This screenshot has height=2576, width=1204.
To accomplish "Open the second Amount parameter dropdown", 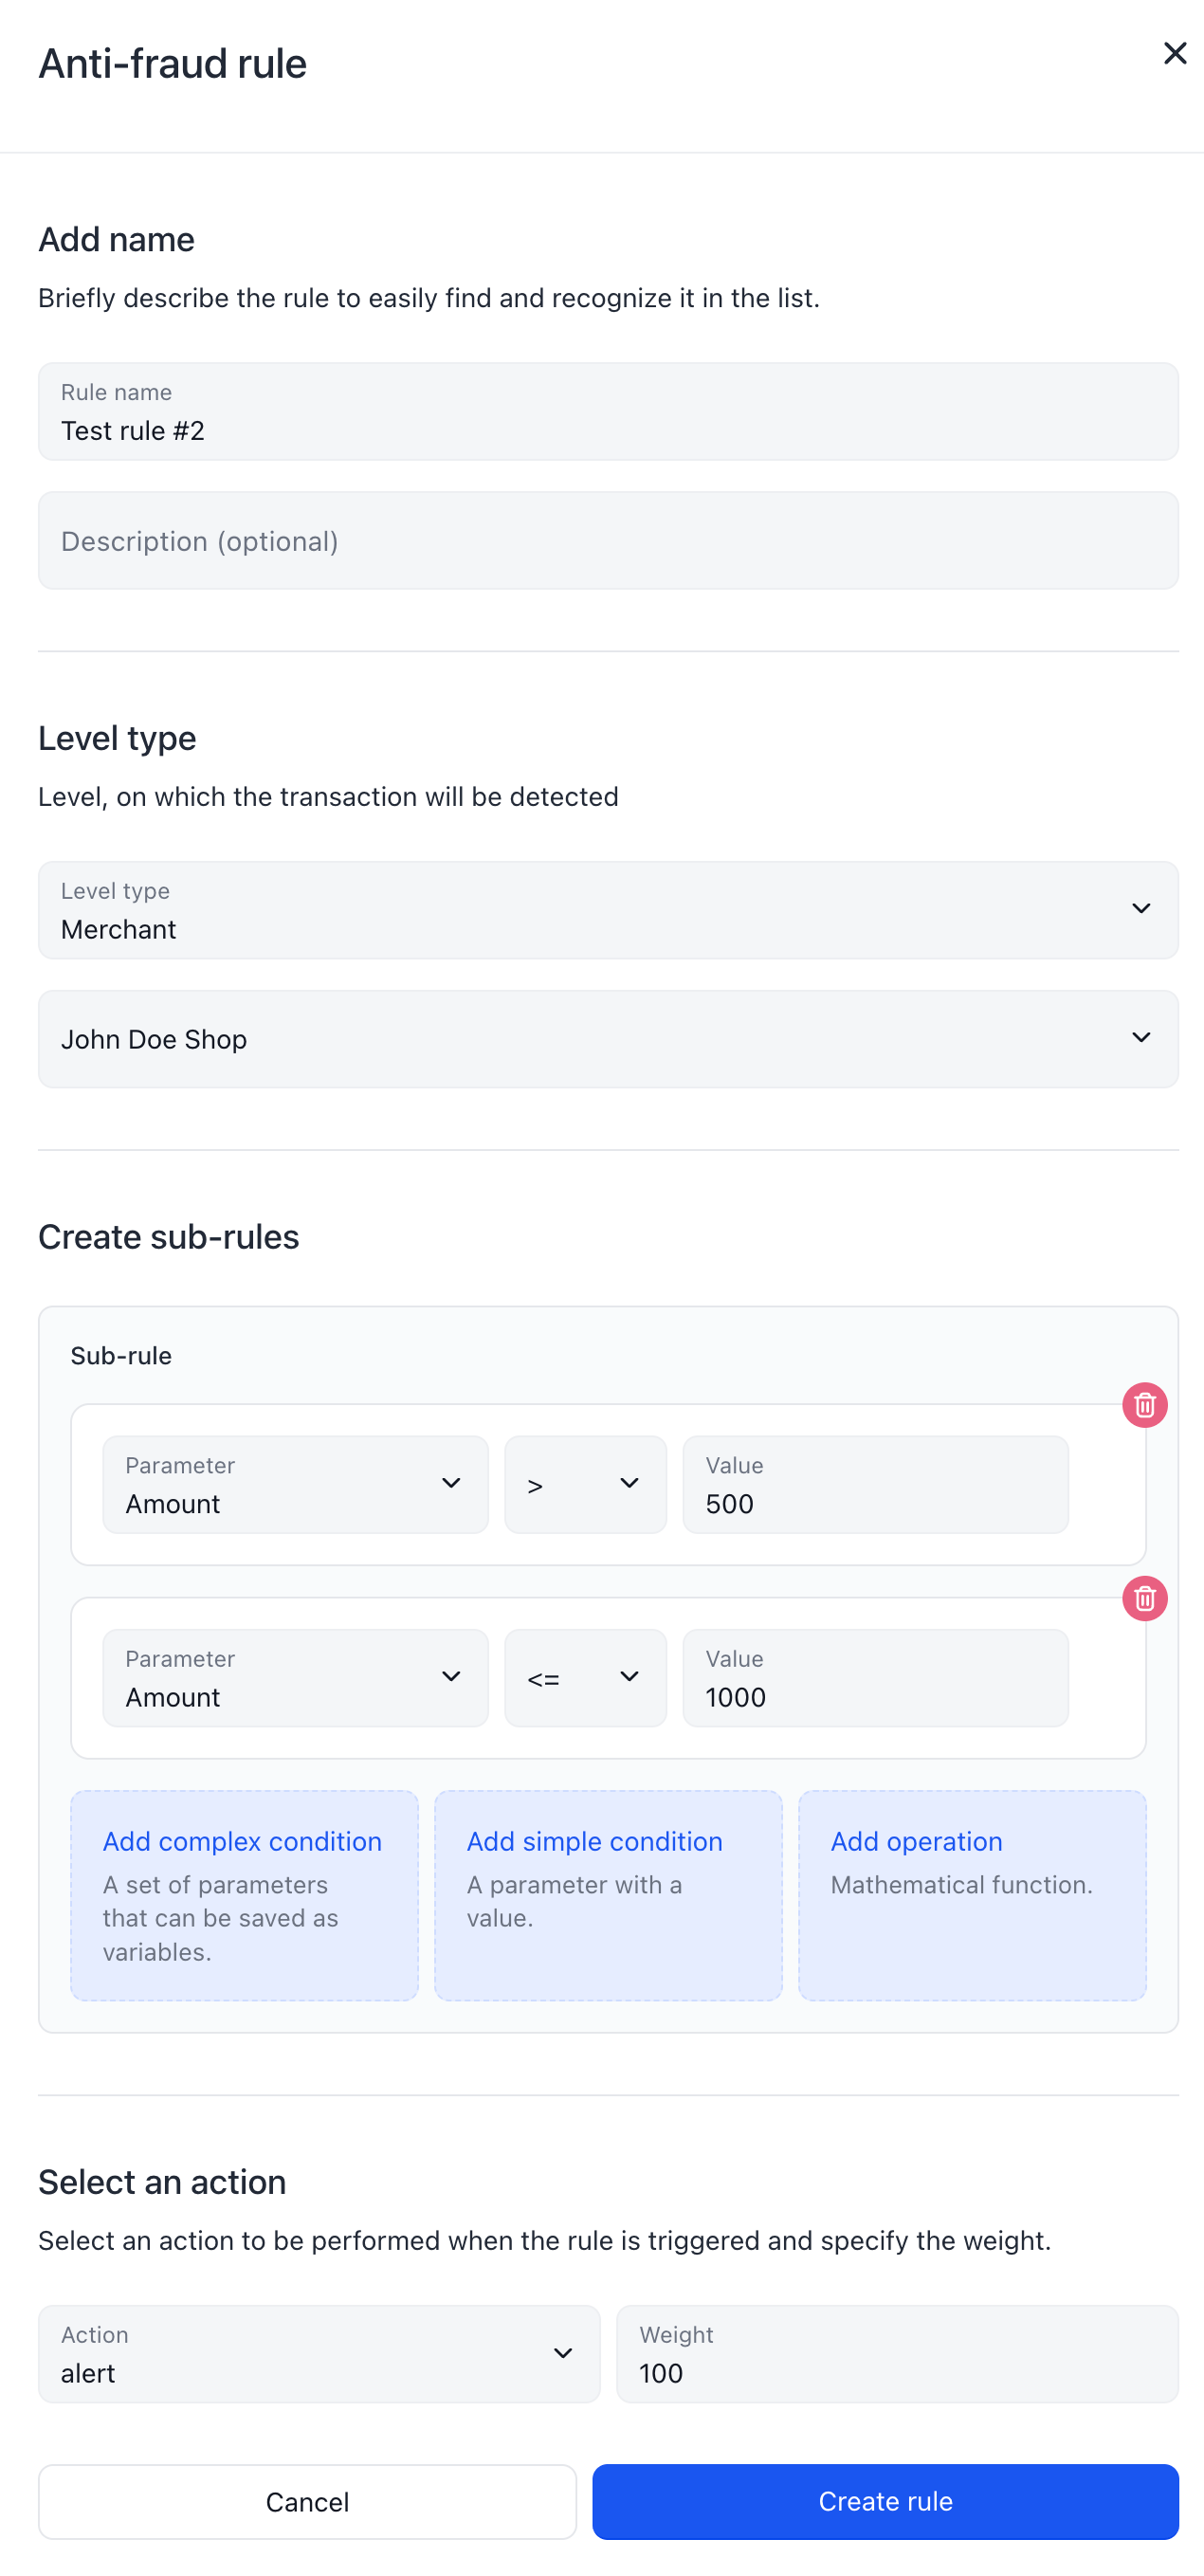I will tap(295, 1677).
